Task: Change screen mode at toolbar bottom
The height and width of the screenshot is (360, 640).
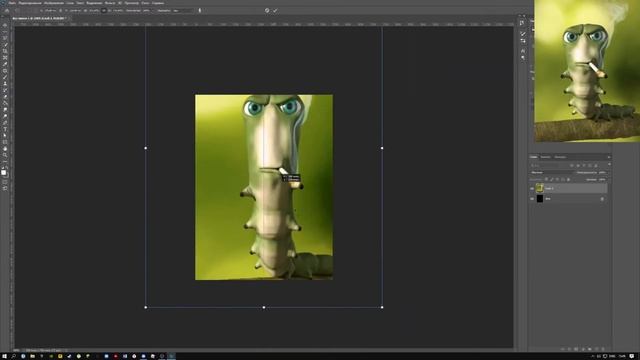Action: click(5, 188)
